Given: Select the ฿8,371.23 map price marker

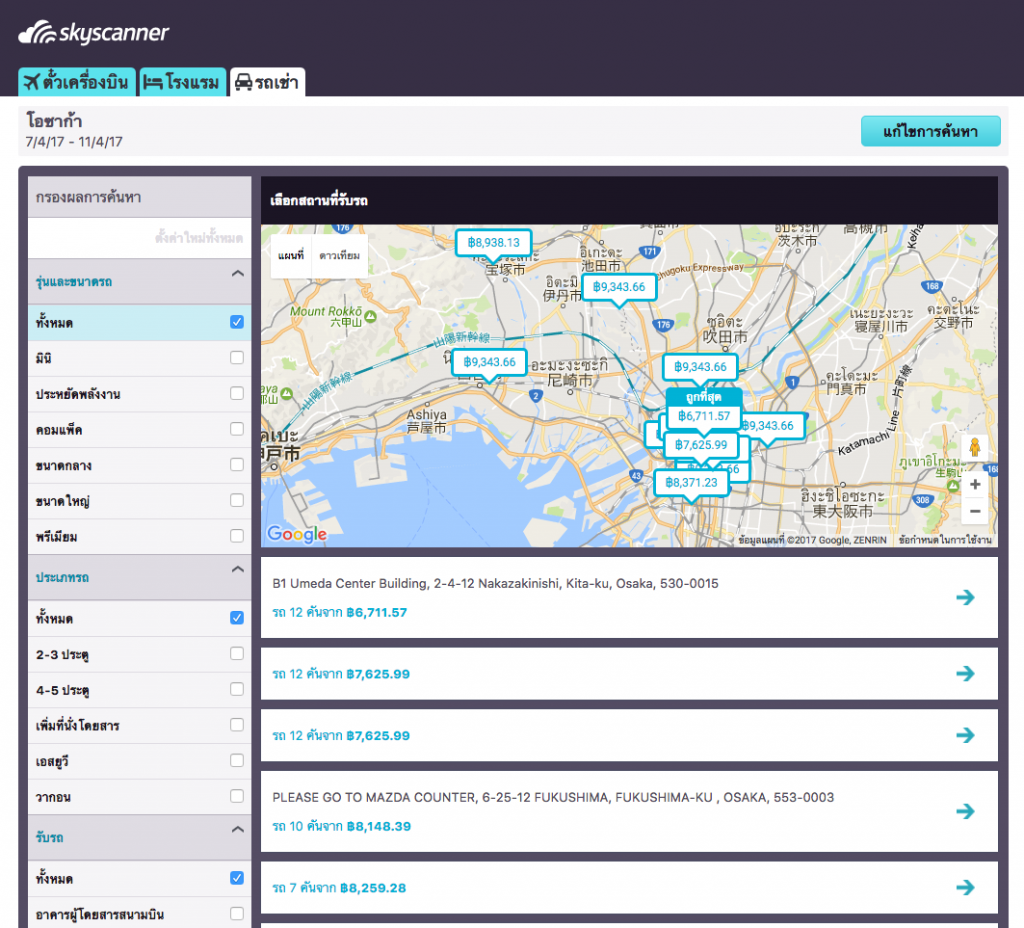Looking at the screenshot, I should pyautogui.click(x=690, y=482).
